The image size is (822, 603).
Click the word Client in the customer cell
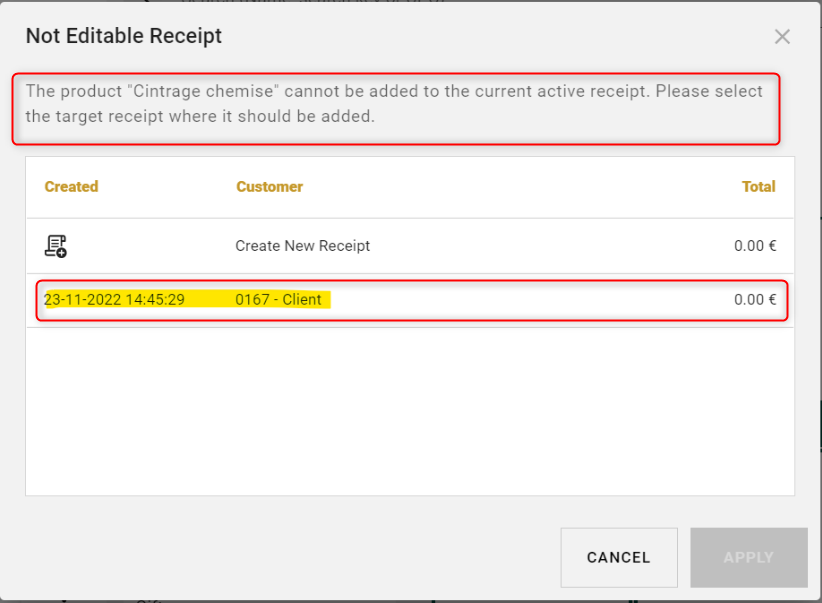tap(302, 299)
